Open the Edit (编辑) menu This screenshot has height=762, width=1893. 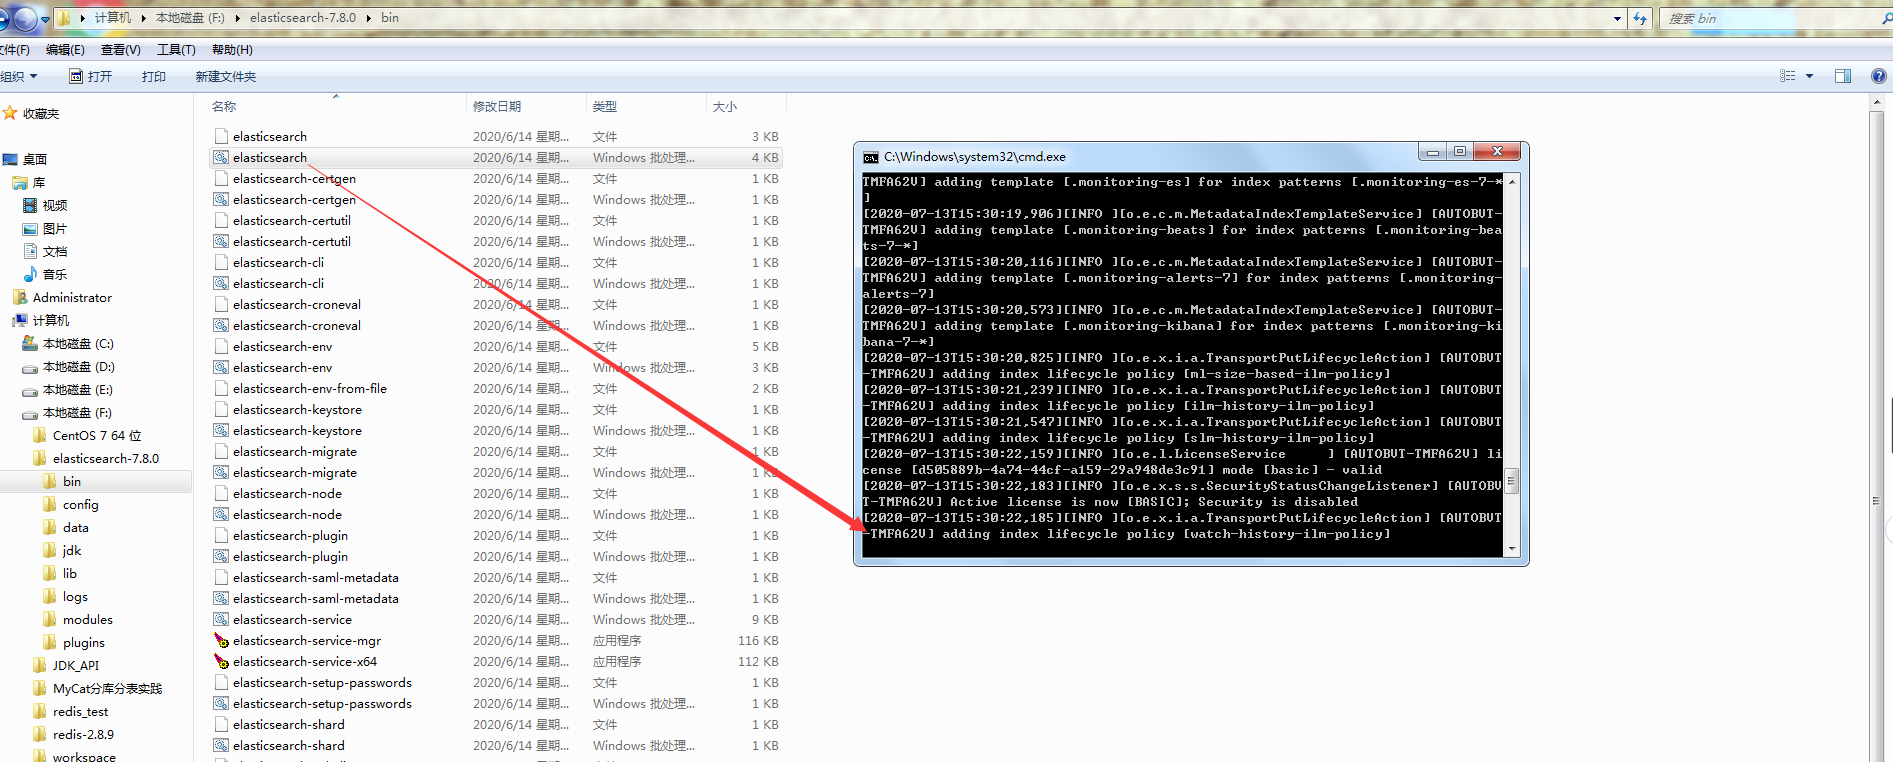coord(65,49)
